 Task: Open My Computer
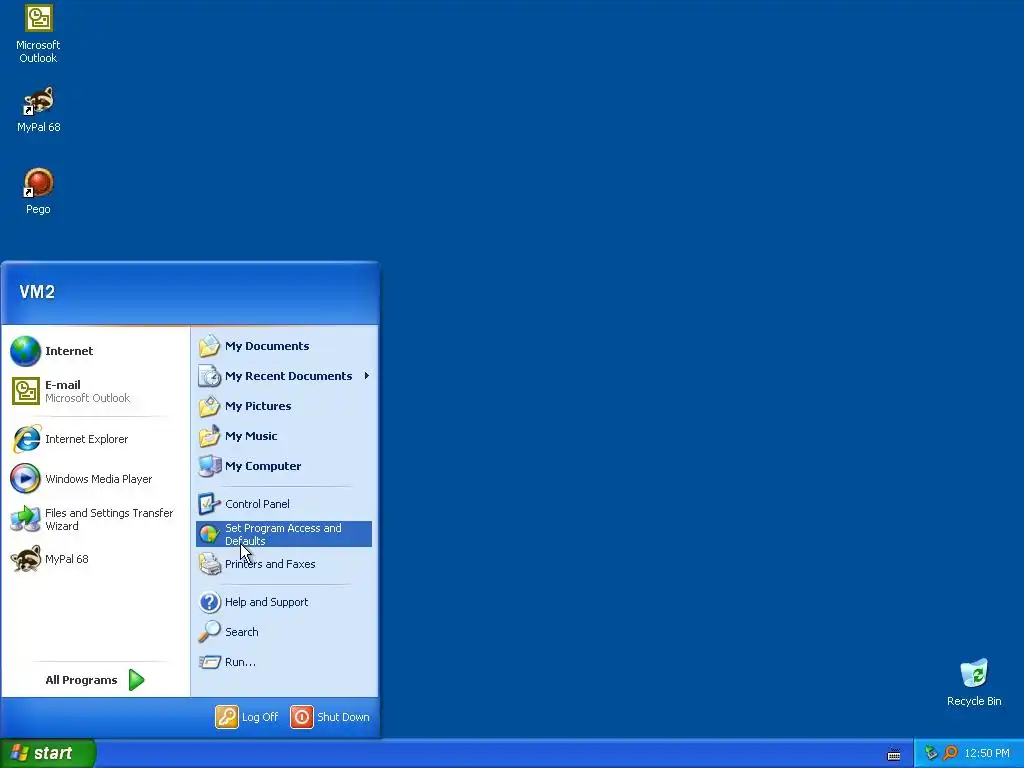(x=284, y=466)
